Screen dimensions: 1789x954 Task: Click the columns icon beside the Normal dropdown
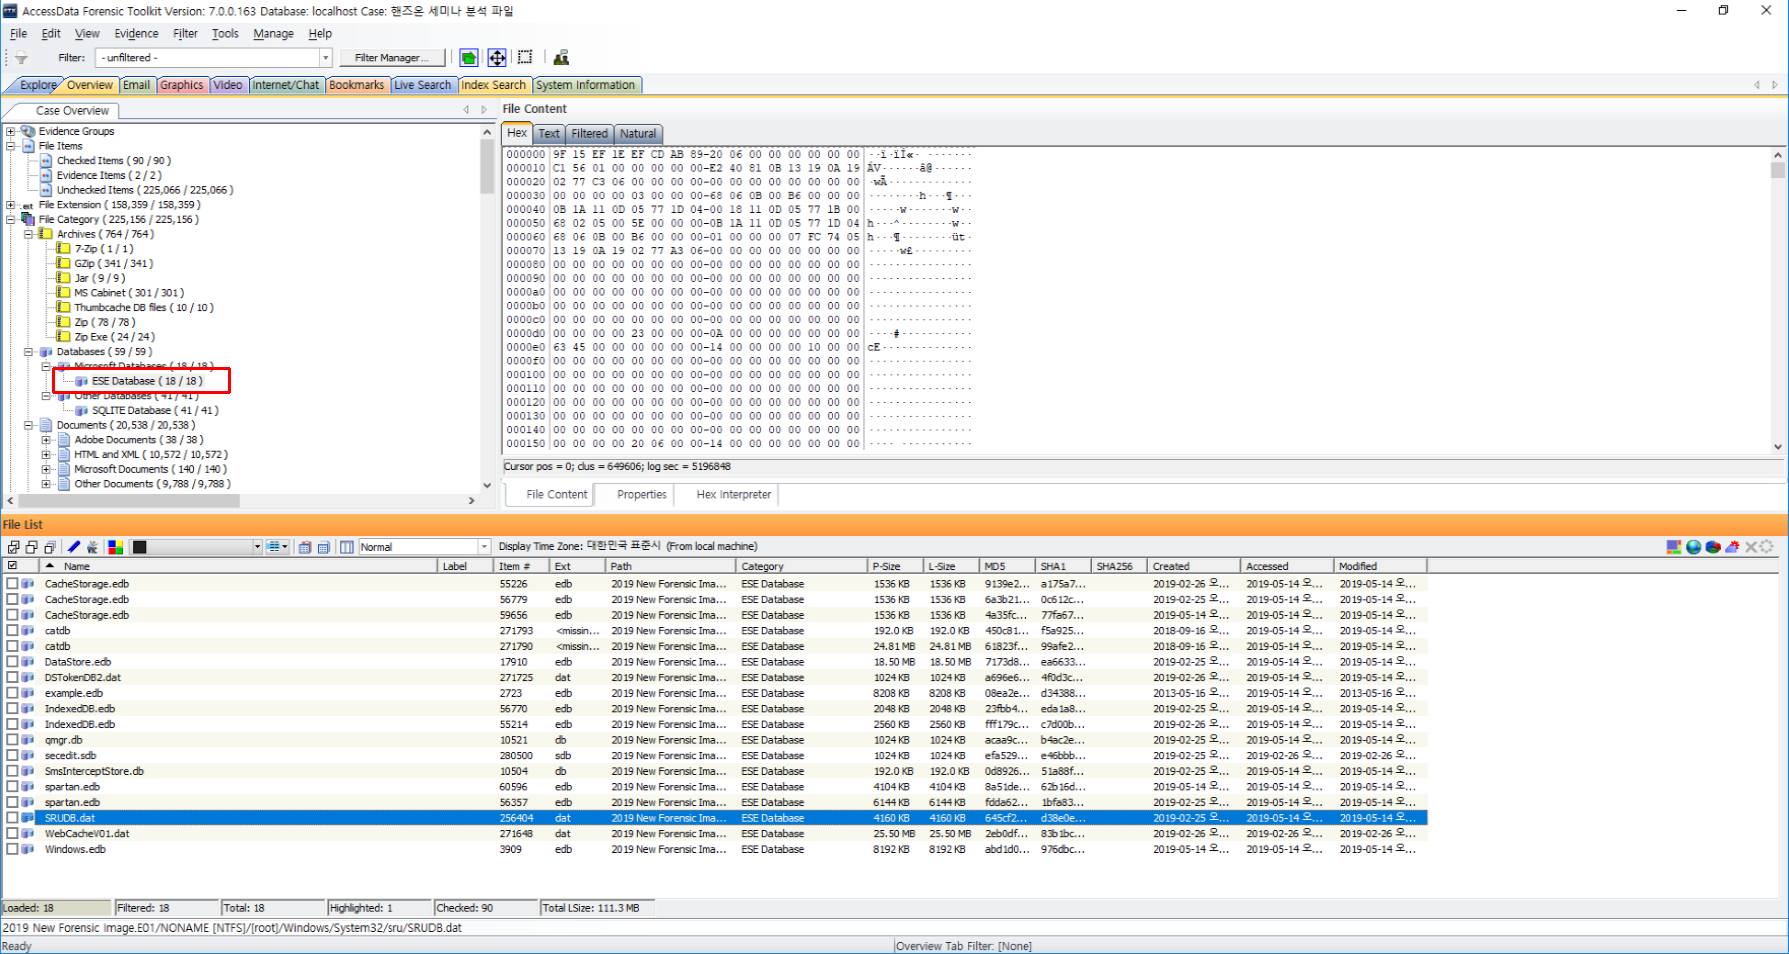pyautogui.click(x=346, y=547)
